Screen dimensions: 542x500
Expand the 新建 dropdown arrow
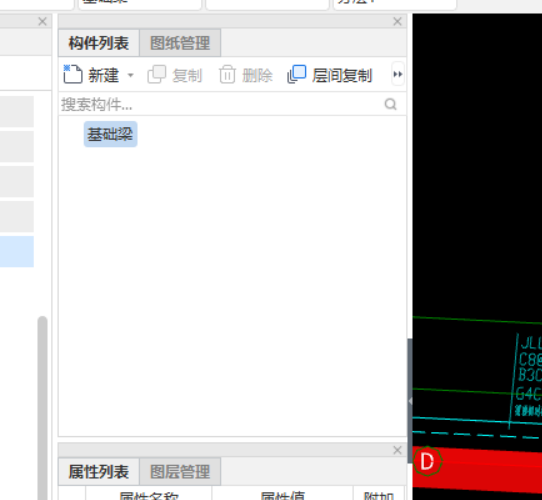point(131,75)
